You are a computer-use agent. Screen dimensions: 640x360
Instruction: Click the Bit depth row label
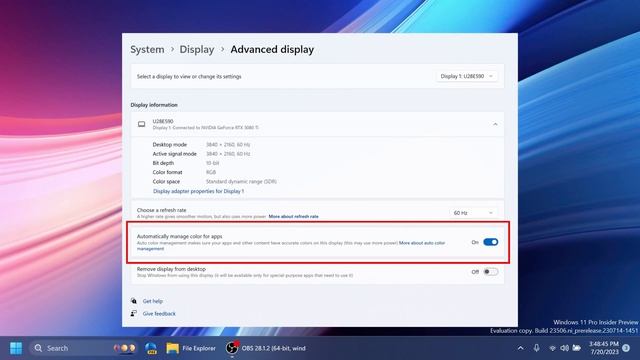[x=163, y=163]
